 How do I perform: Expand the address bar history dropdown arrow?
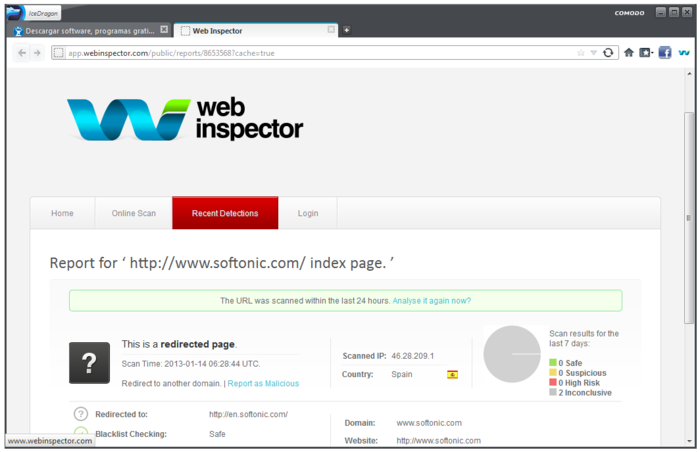[x=594, y=53]
